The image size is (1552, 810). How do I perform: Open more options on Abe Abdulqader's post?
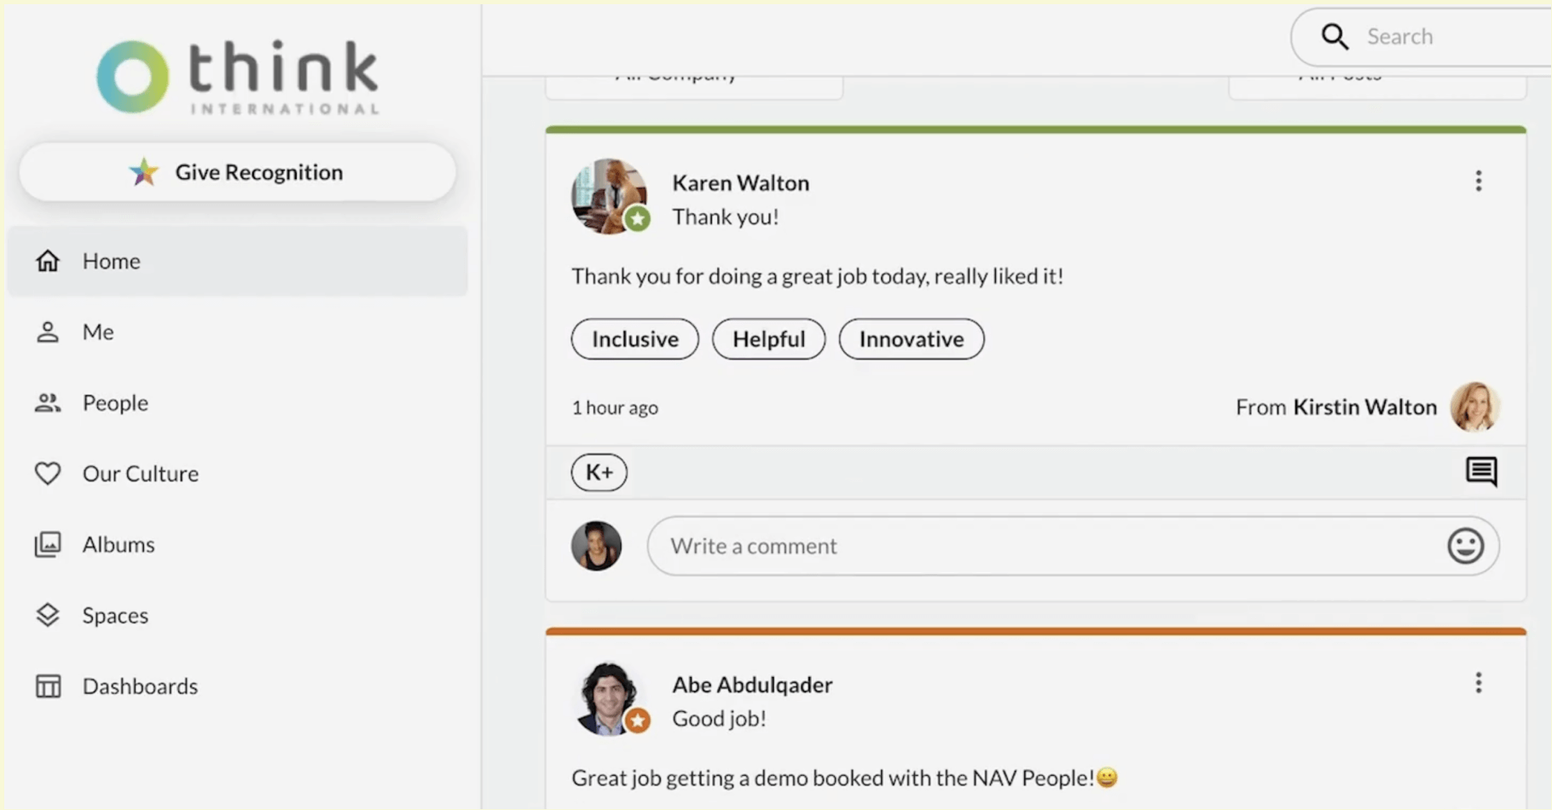coord(1478,683)
